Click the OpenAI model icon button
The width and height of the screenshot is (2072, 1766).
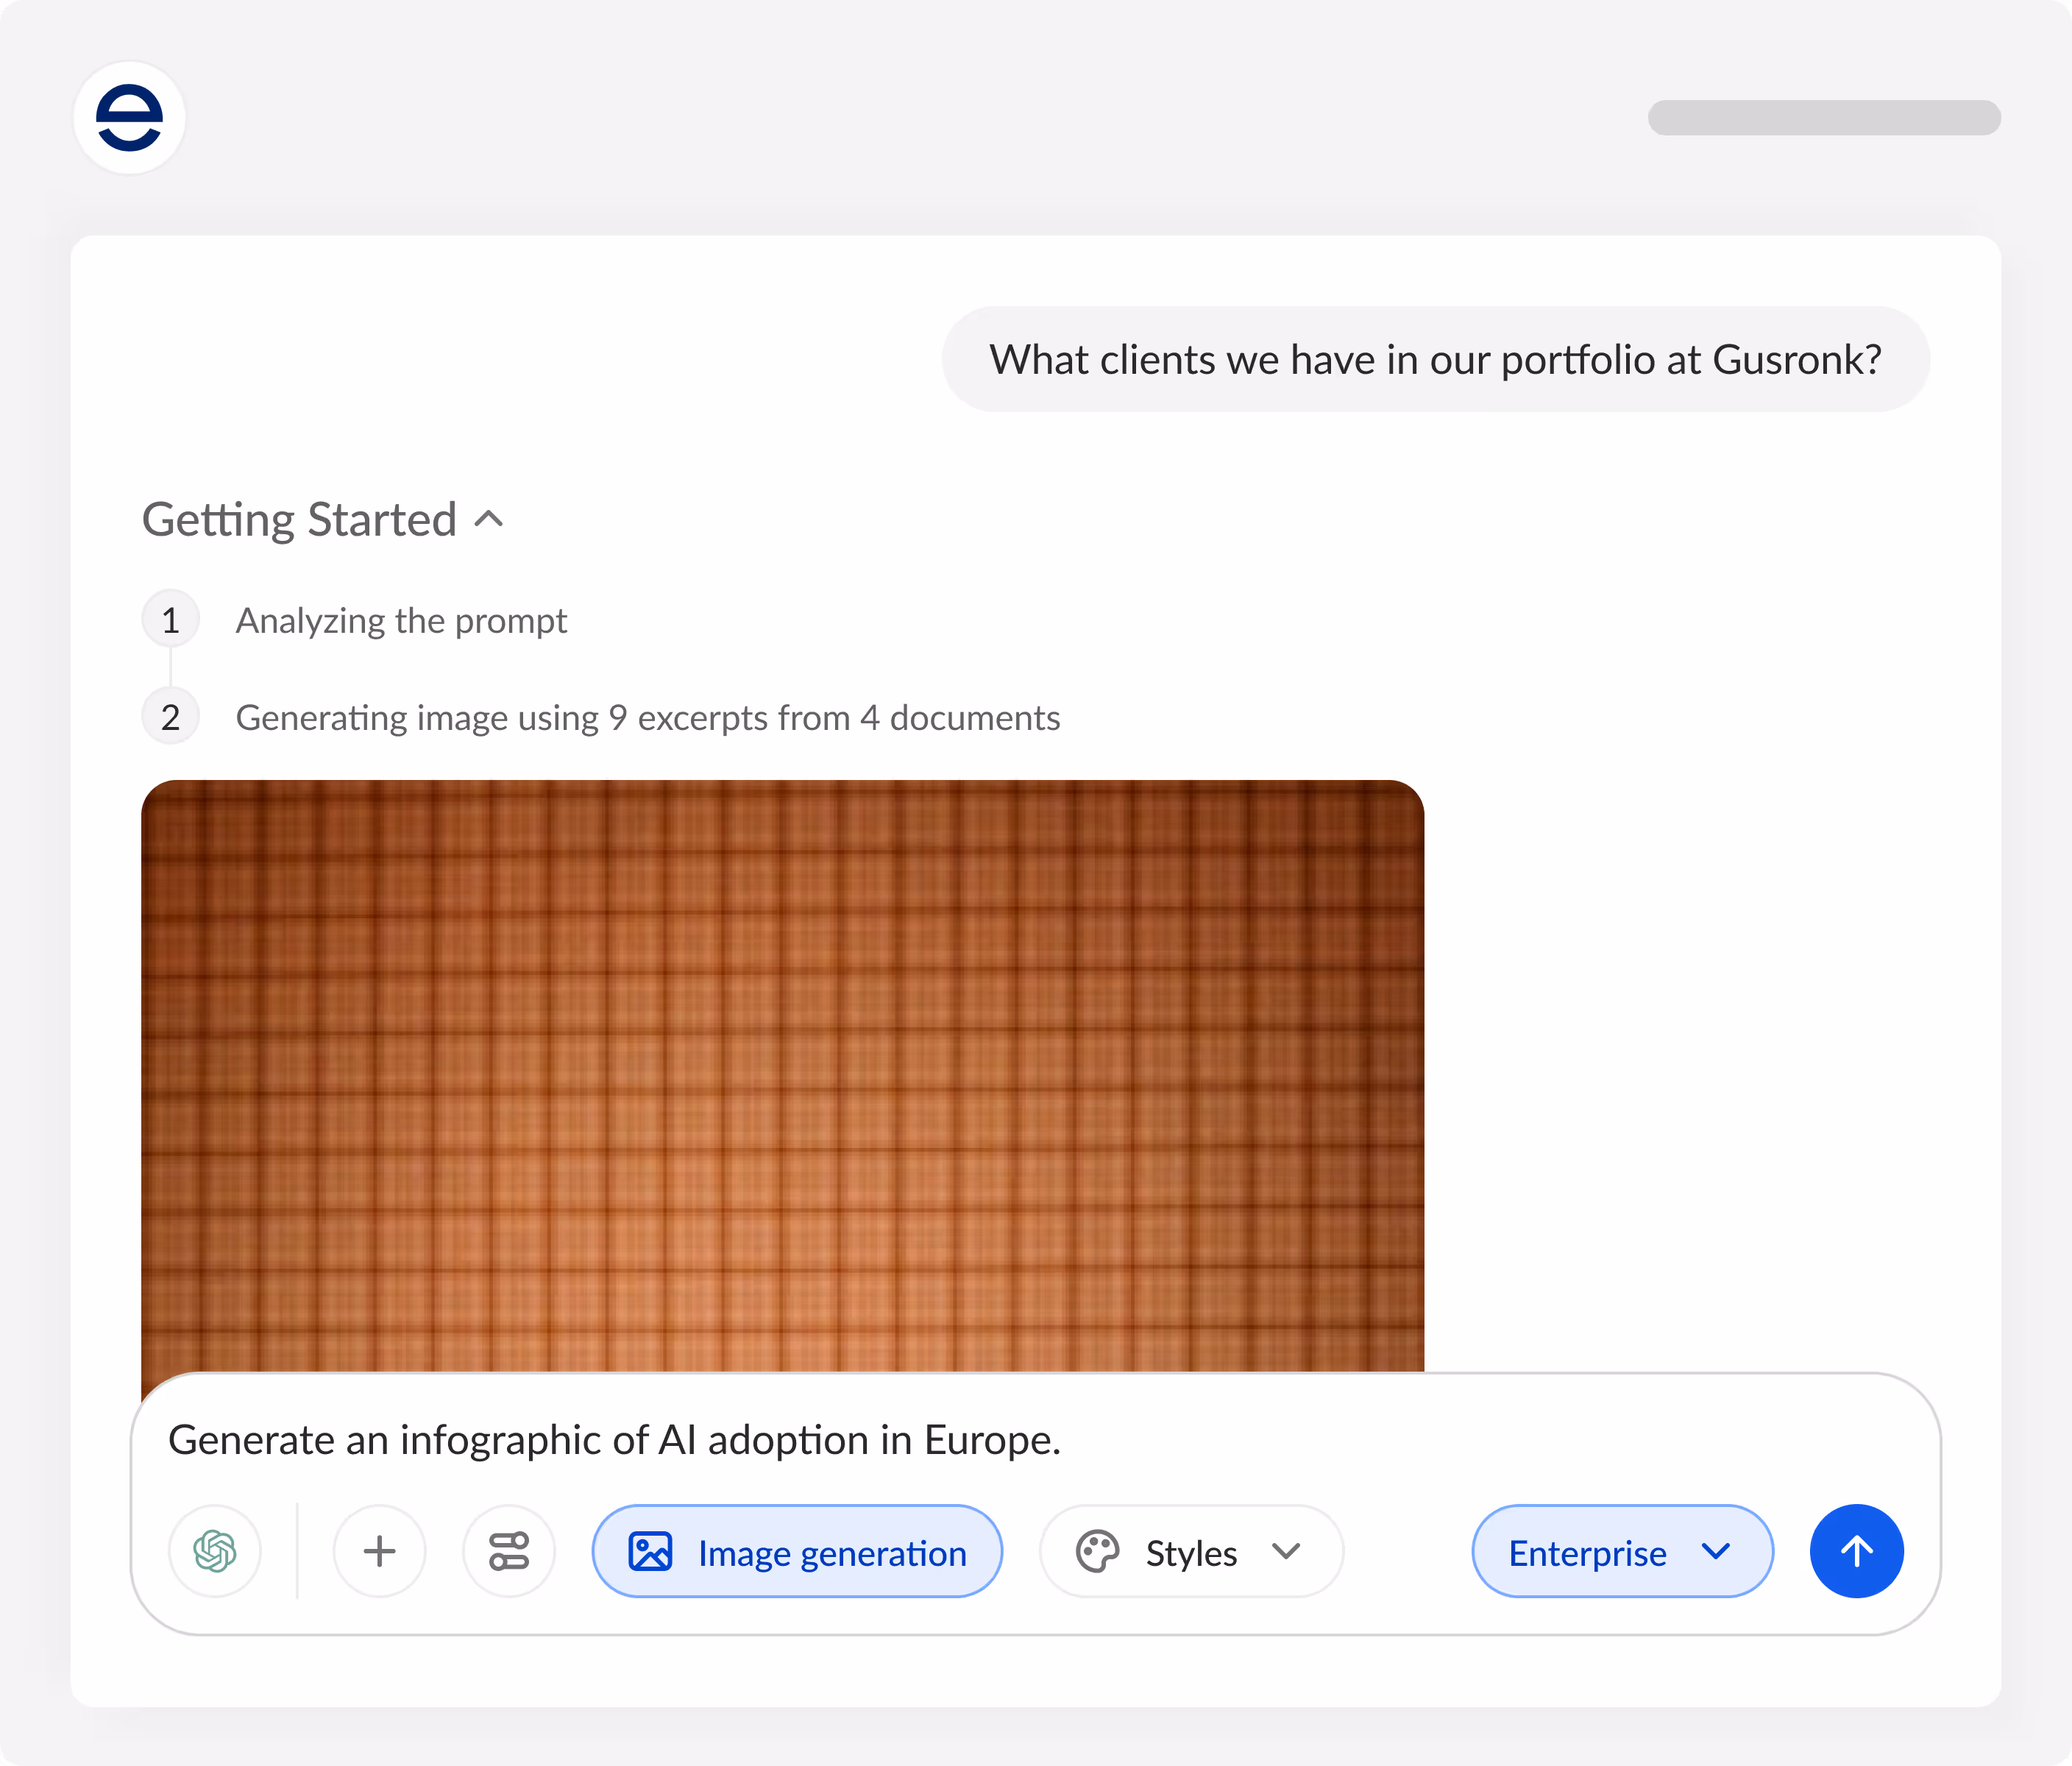pos(215,1551)
